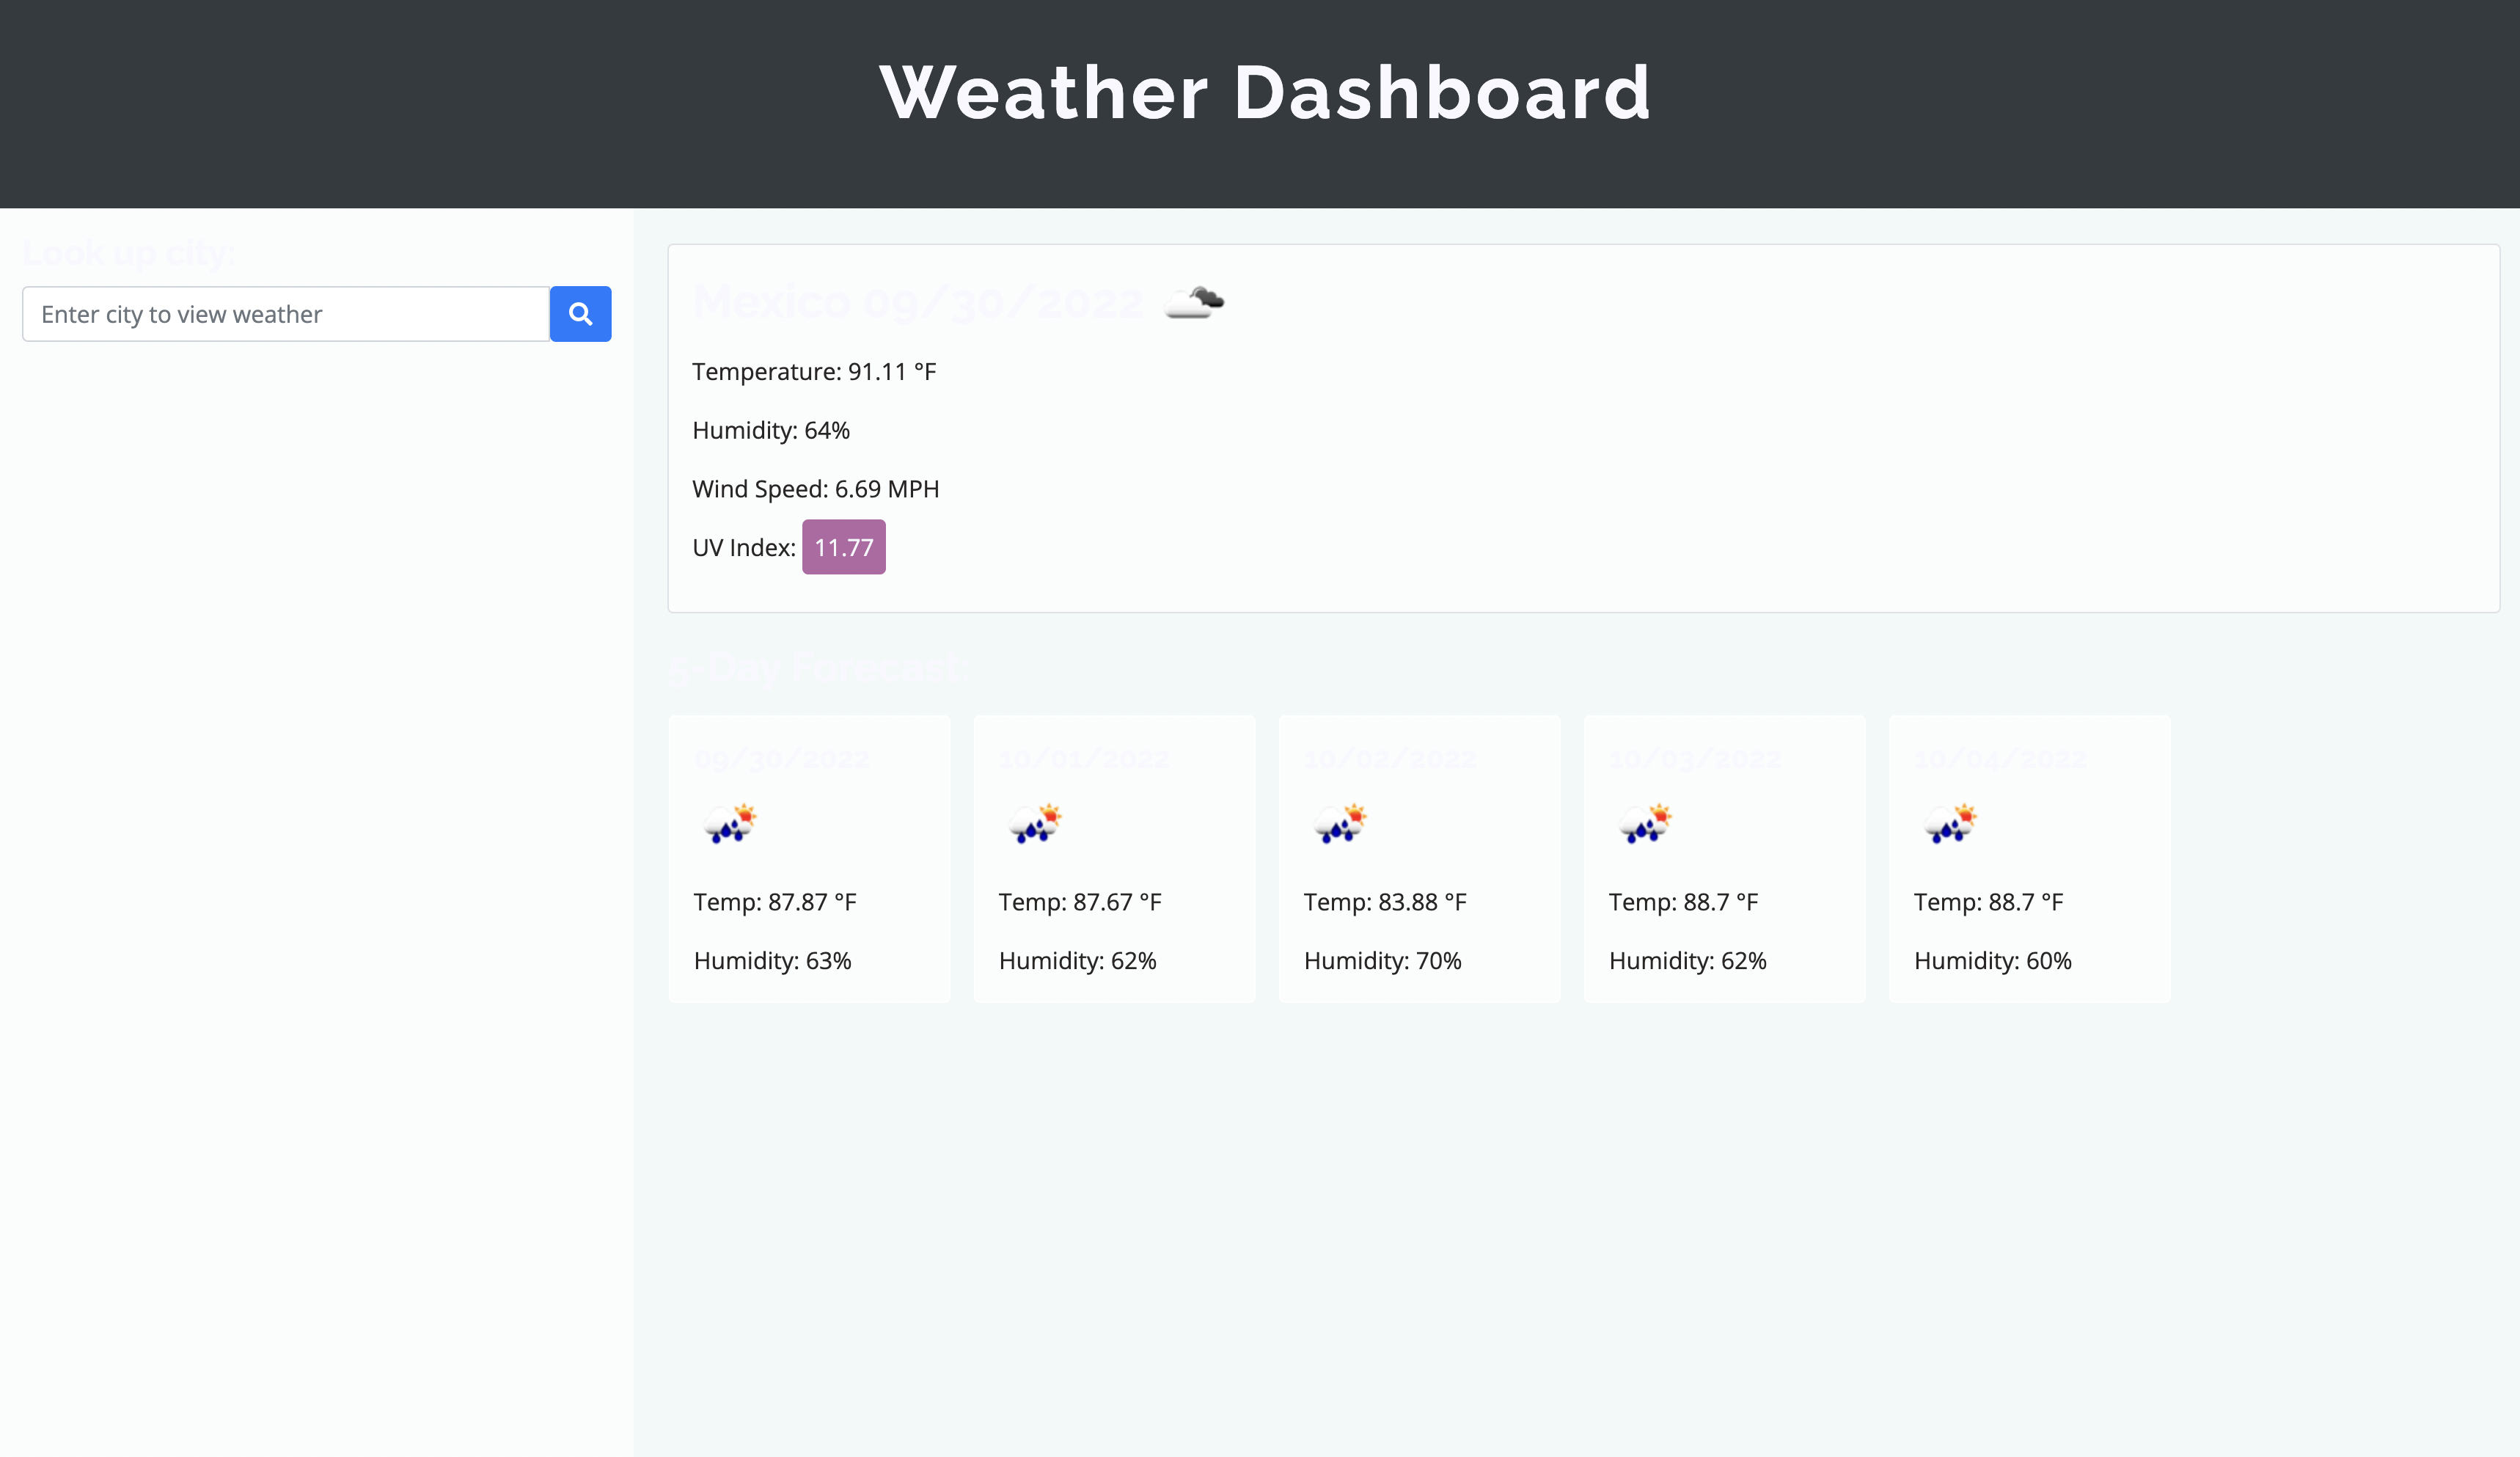Screen dimensions: 2520x1457
Task: Click the rain icon on 10/04/2022 forecast
Action: [x=1951, y=822]
